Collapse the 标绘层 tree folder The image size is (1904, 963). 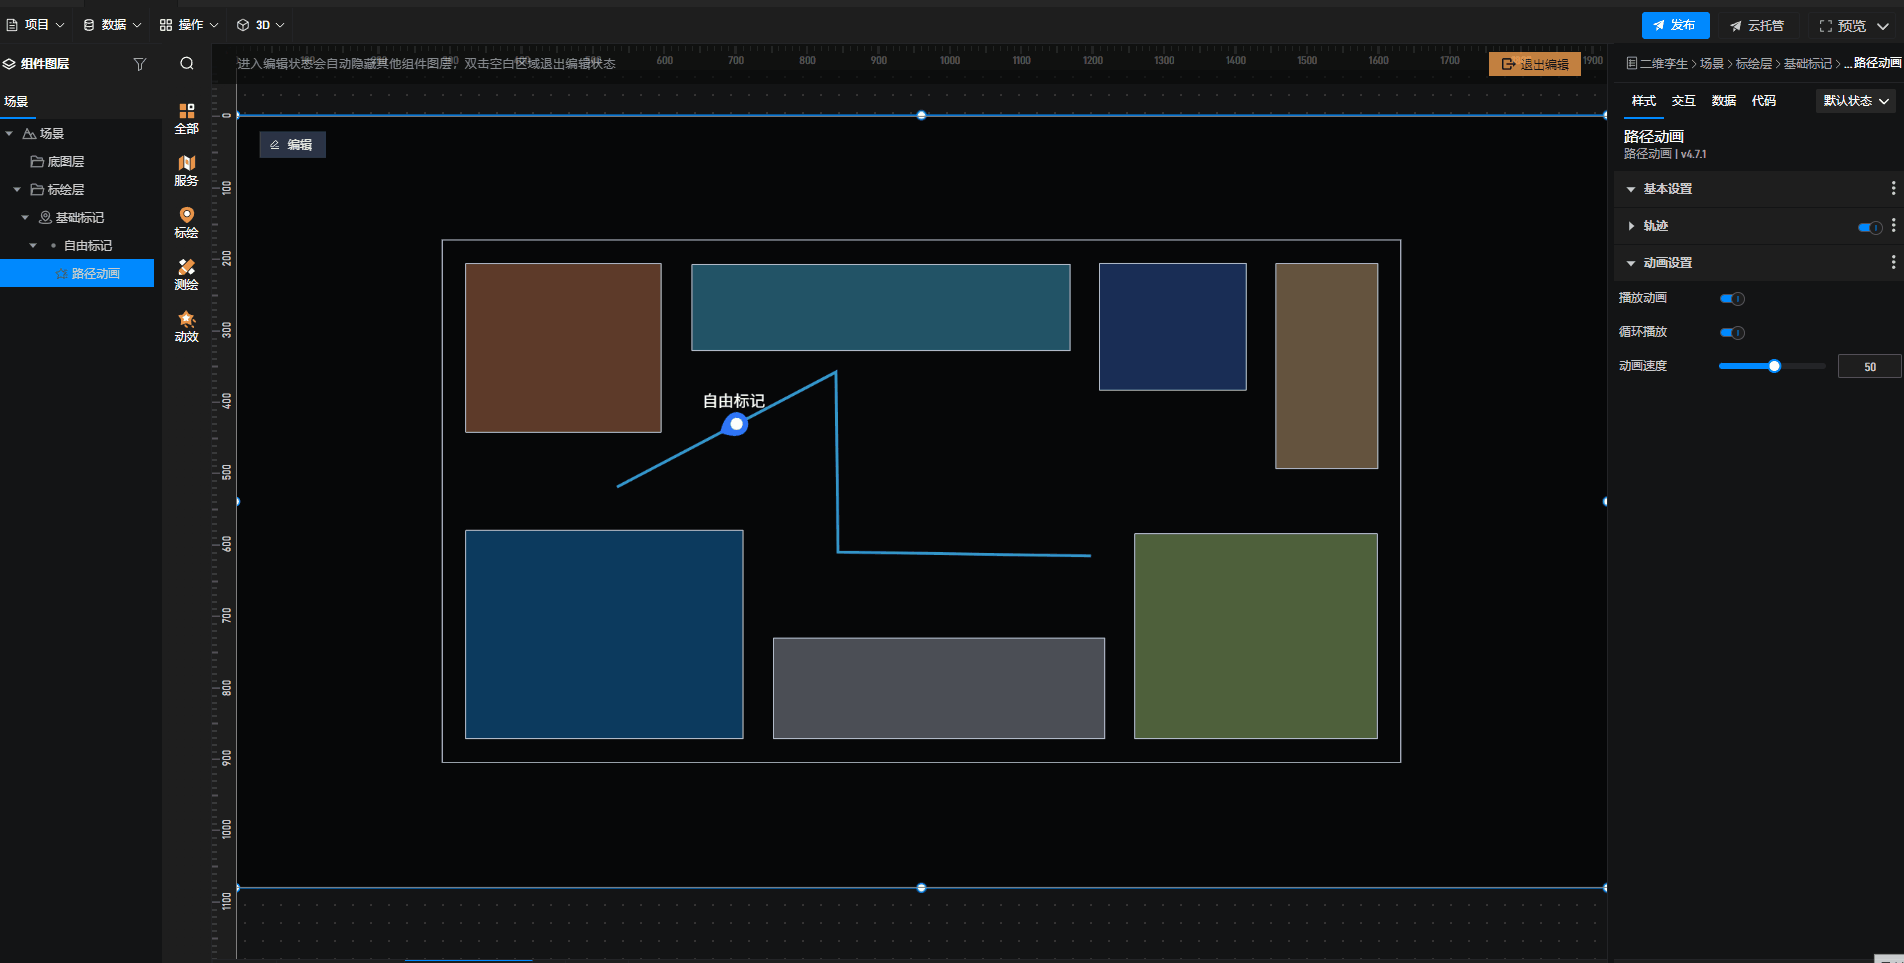[x=17, y=189]
